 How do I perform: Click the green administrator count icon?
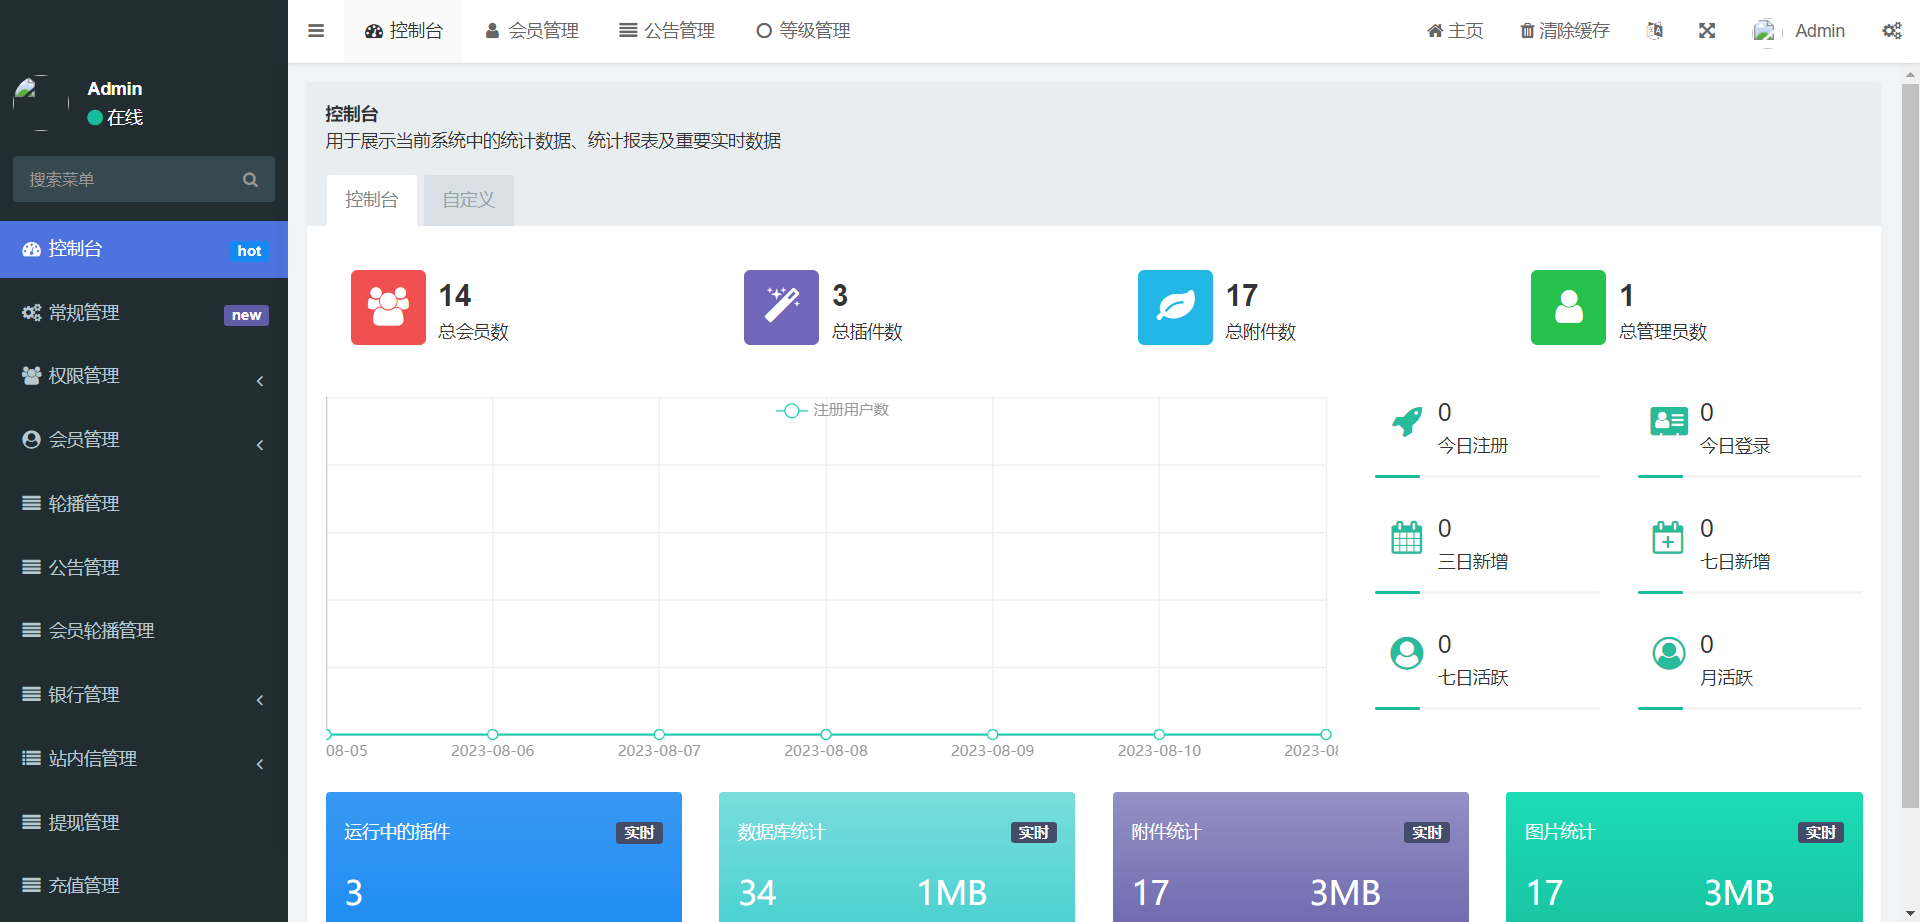point(1568,307)
